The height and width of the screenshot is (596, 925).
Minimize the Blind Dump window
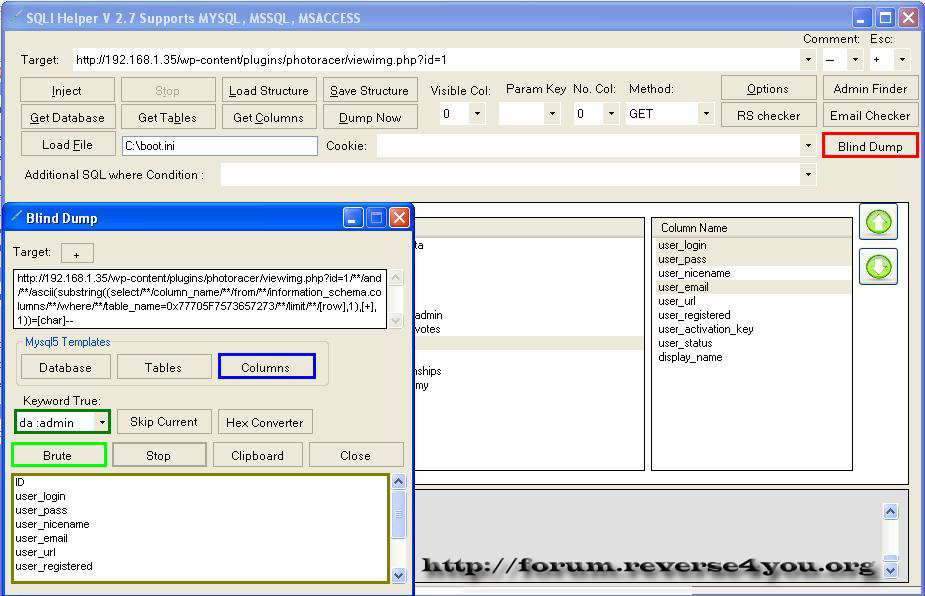coord(353,218)
